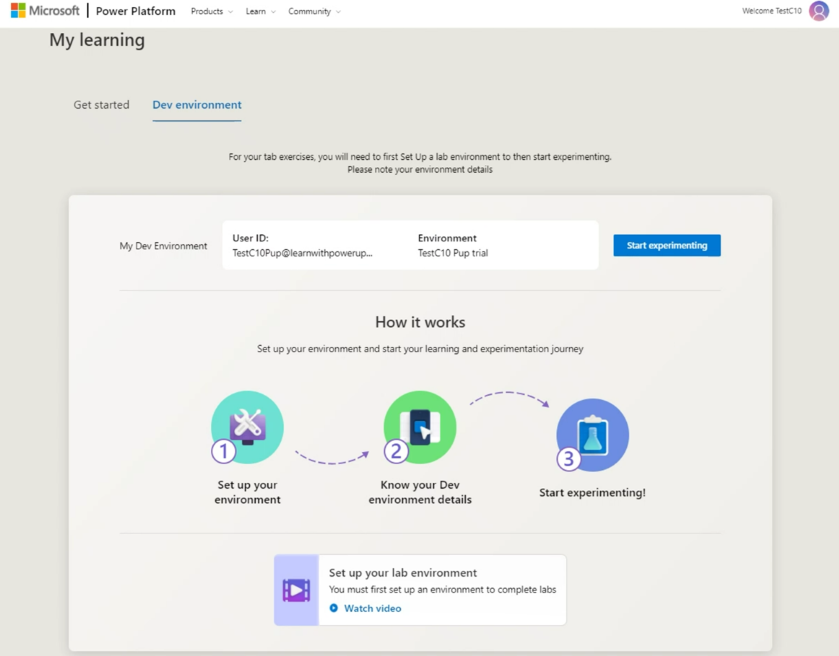The image size is (839, 656).
Task: Select the Set up your environment step icon
Action: pos(247,427)
